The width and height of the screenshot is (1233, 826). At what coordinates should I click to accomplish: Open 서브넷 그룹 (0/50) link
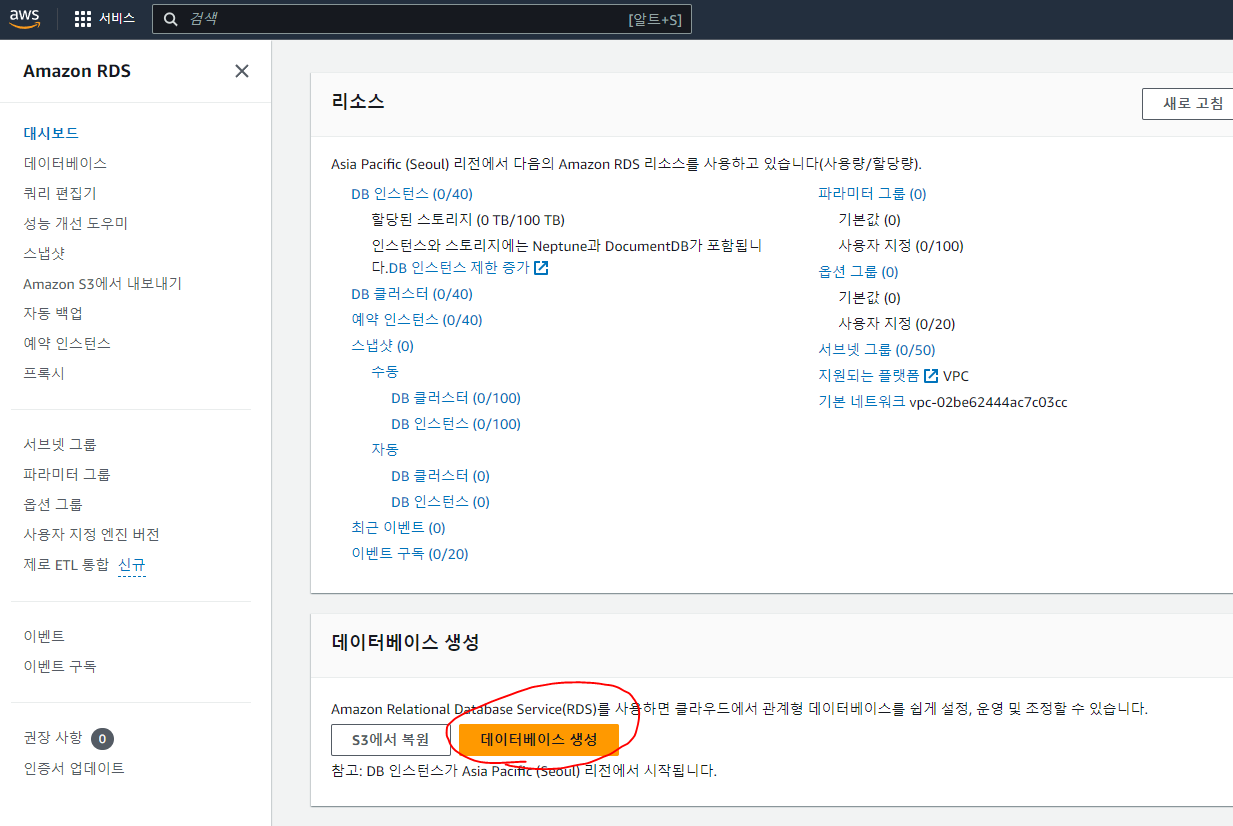tap(877, 350)
